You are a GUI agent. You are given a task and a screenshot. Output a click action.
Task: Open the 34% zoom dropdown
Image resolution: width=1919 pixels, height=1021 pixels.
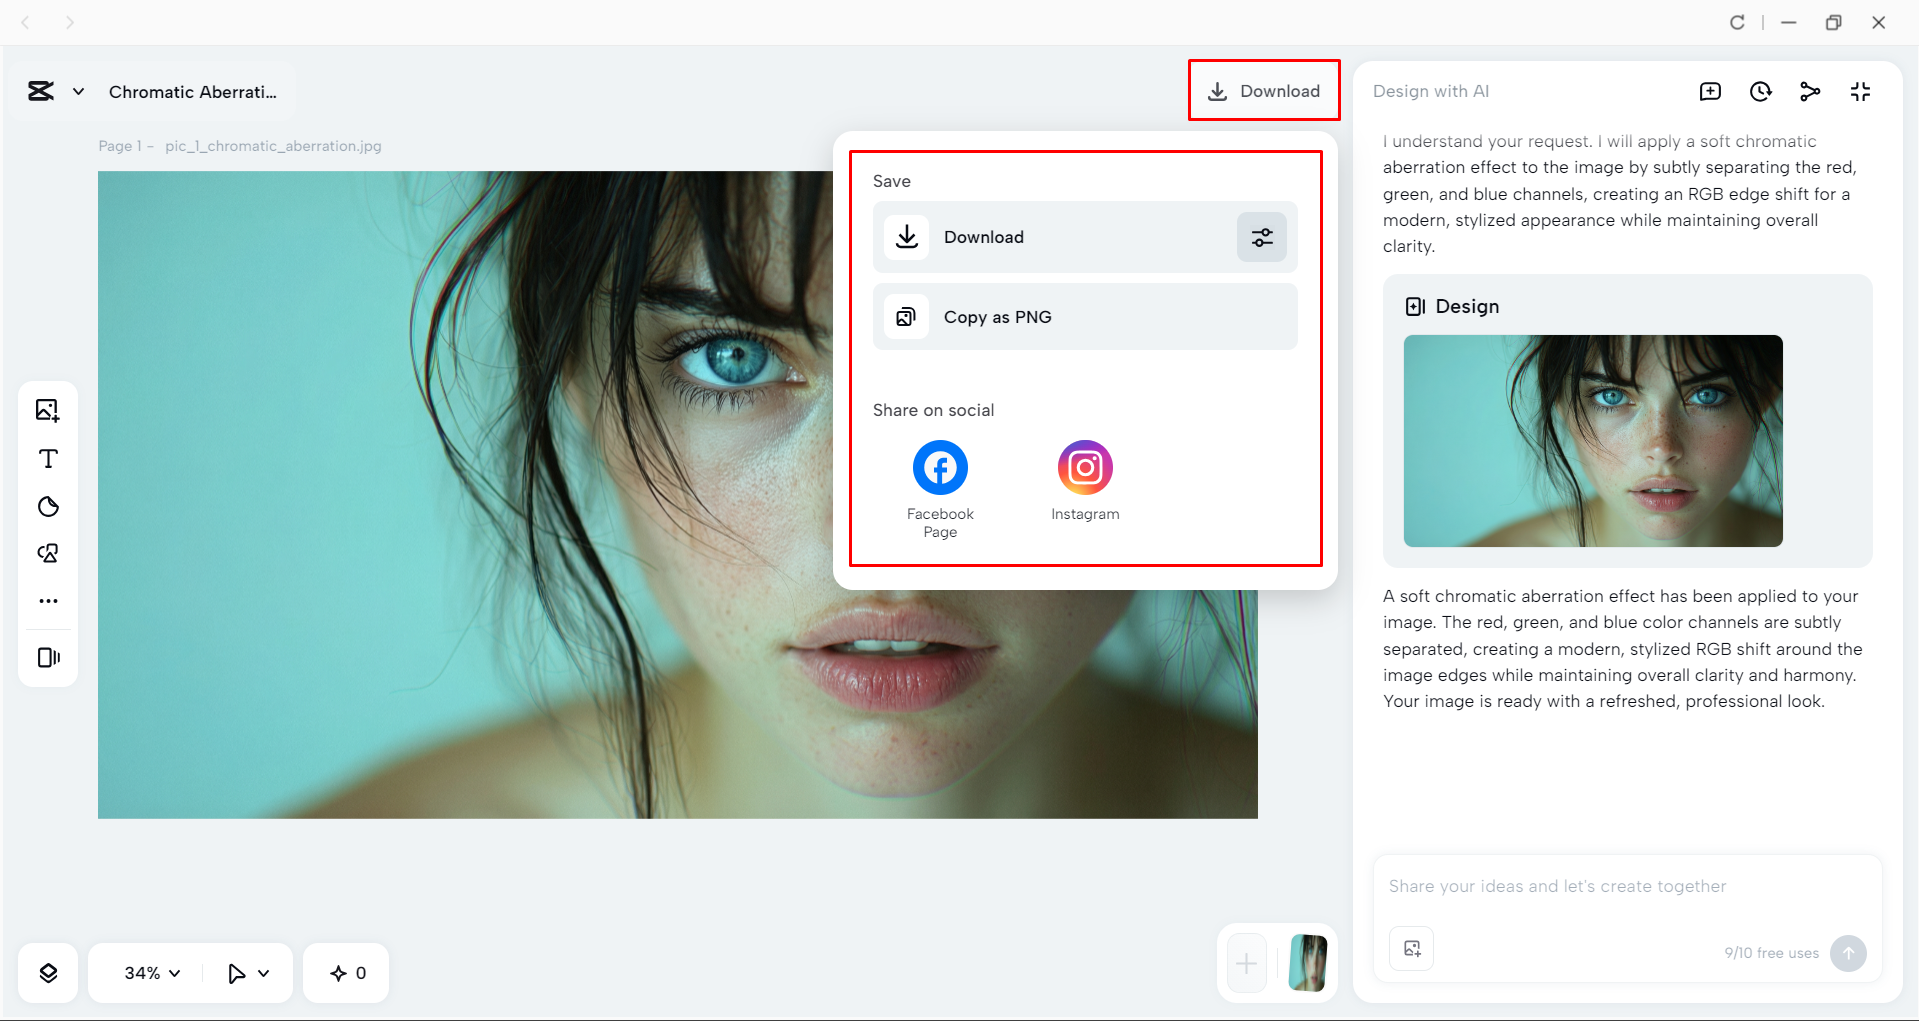[152, 973]
